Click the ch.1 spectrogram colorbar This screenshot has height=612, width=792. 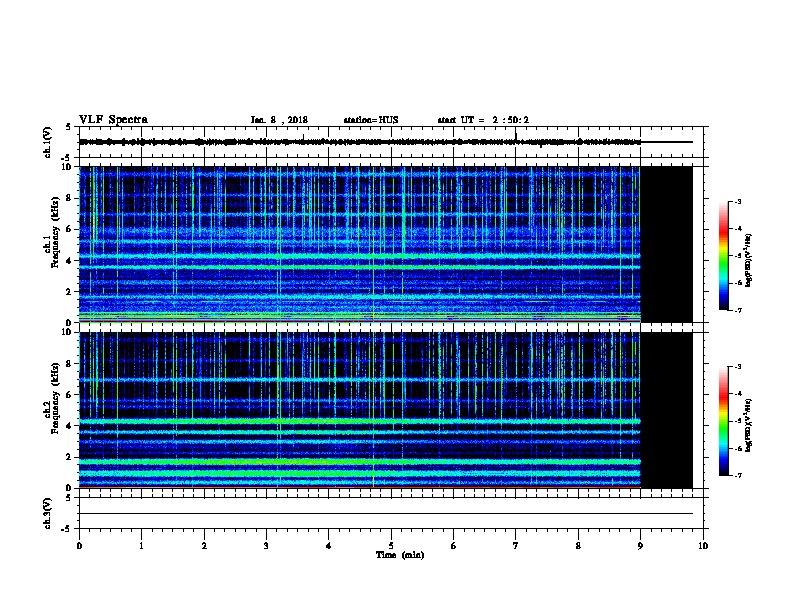click(723, 256)
